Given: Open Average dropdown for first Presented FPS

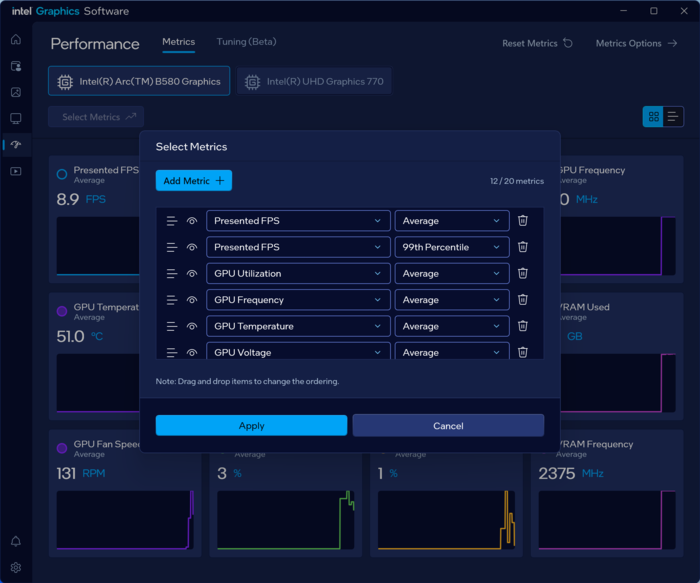Looking at the screenshot, I should tap(452, 221).
